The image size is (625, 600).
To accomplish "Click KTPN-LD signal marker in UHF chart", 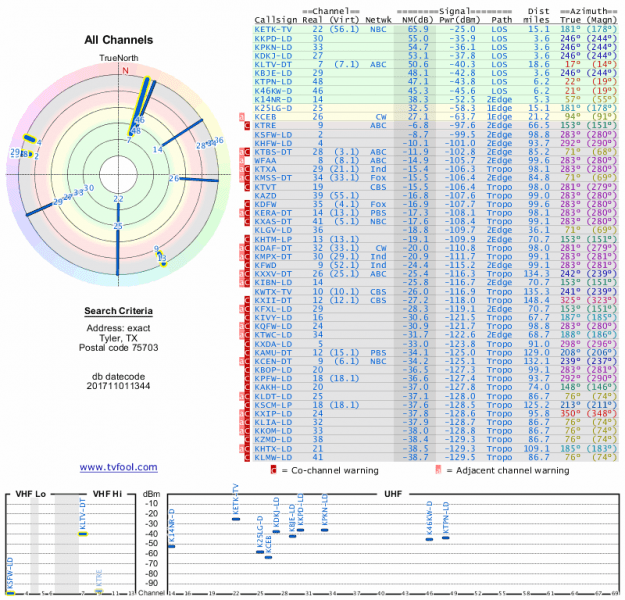I will coord(446,538).
